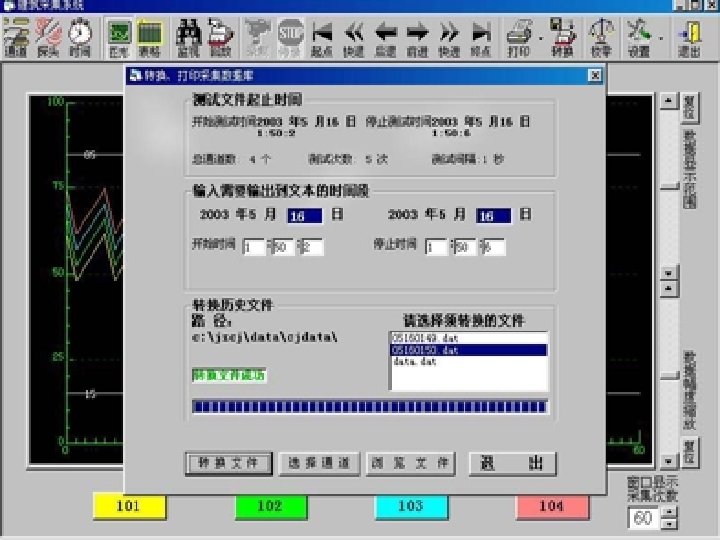The image size is (720, 540).
Task: Select highlighted .dat file ending 50
Action: point(469,350)
